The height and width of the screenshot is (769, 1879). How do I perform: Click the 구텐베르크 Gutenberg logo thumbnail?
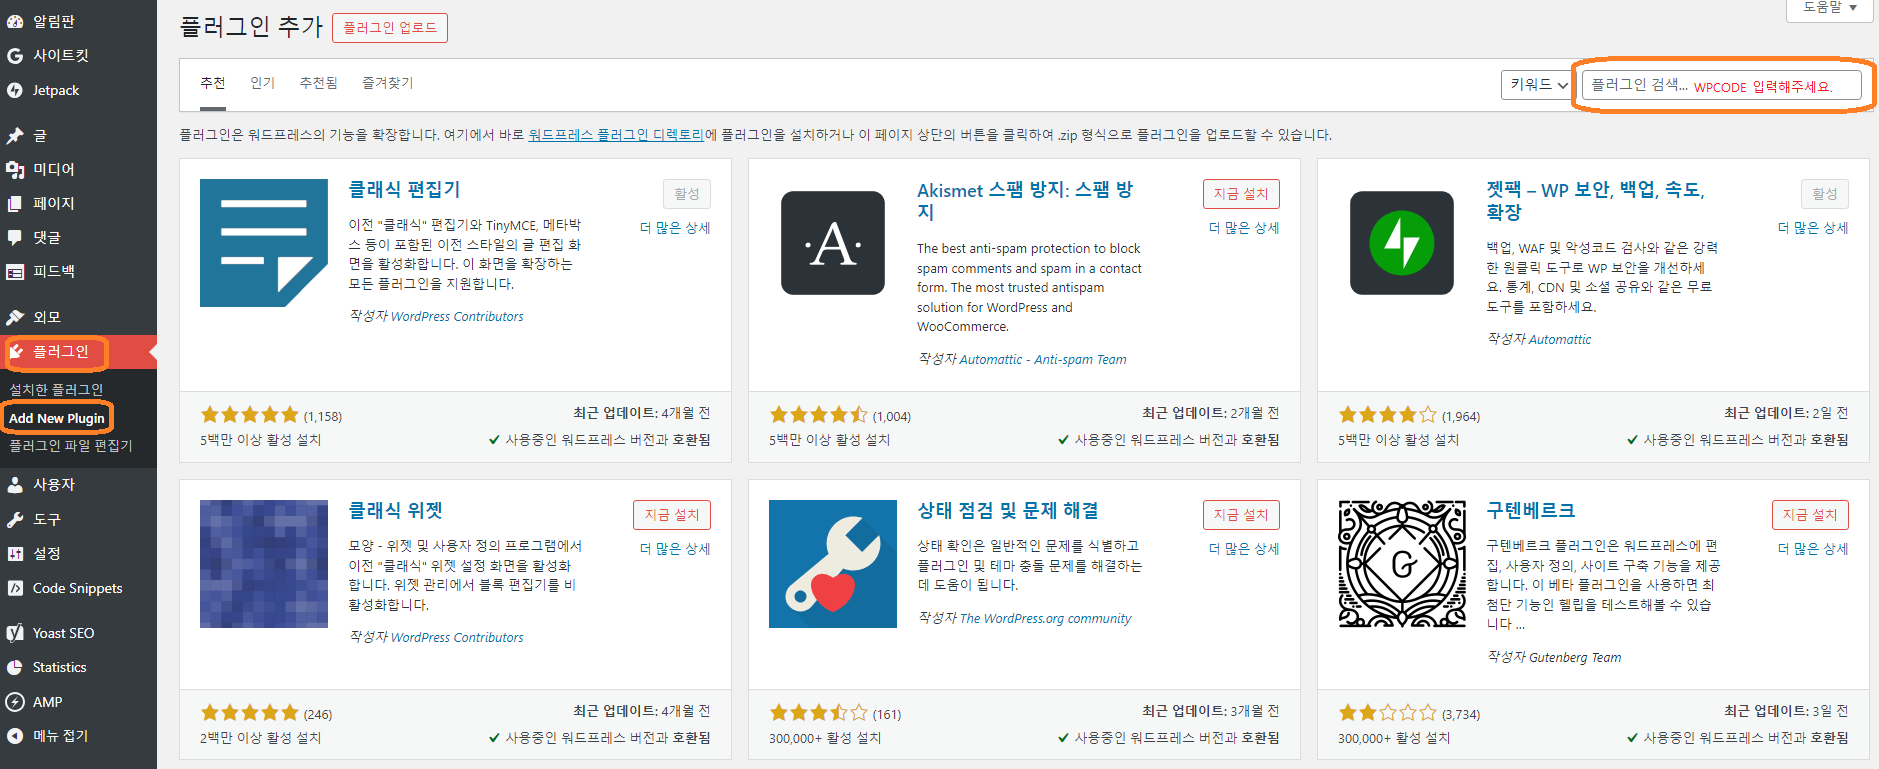point(1402,564)
